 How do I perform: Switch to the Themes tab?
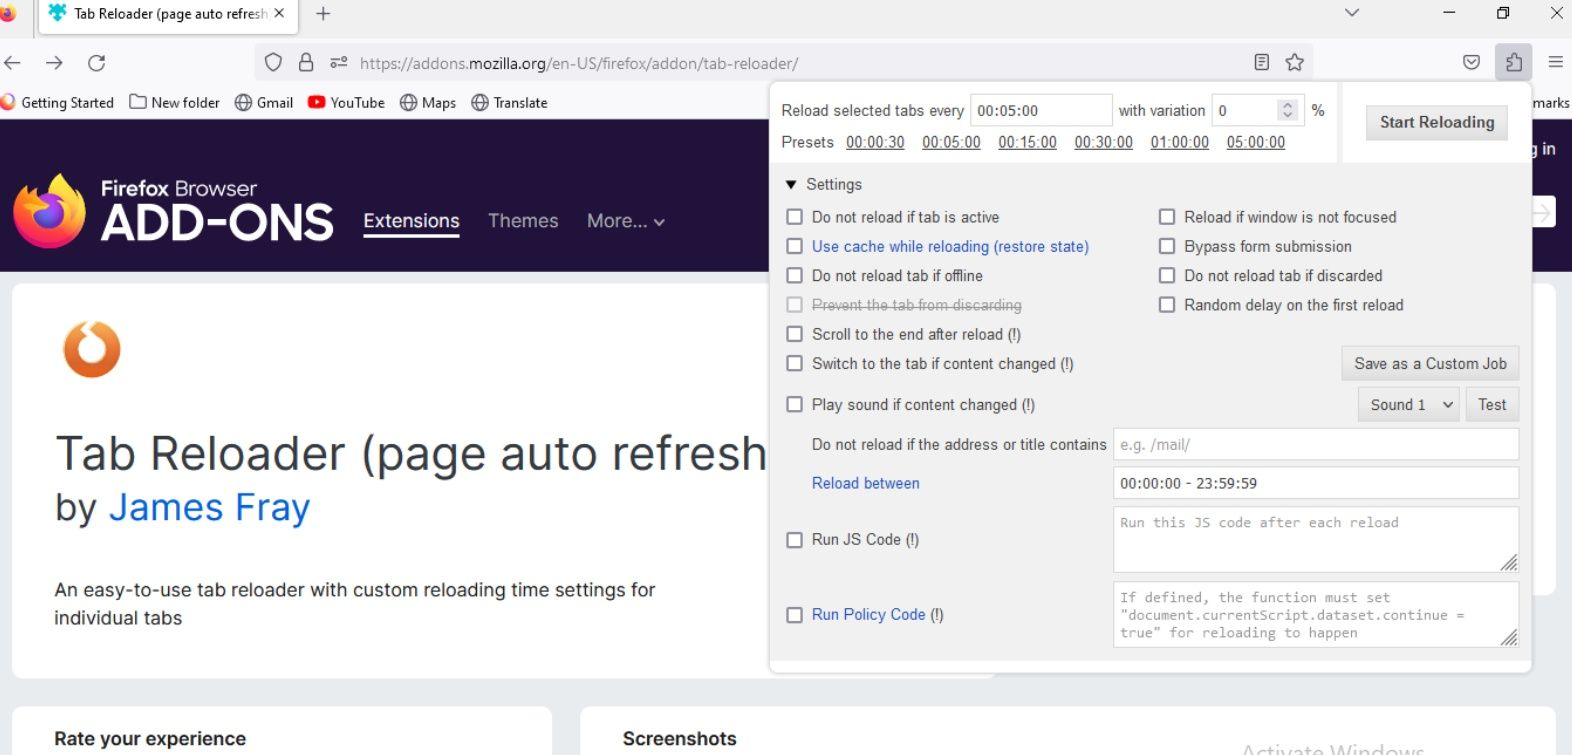(523, 221)
